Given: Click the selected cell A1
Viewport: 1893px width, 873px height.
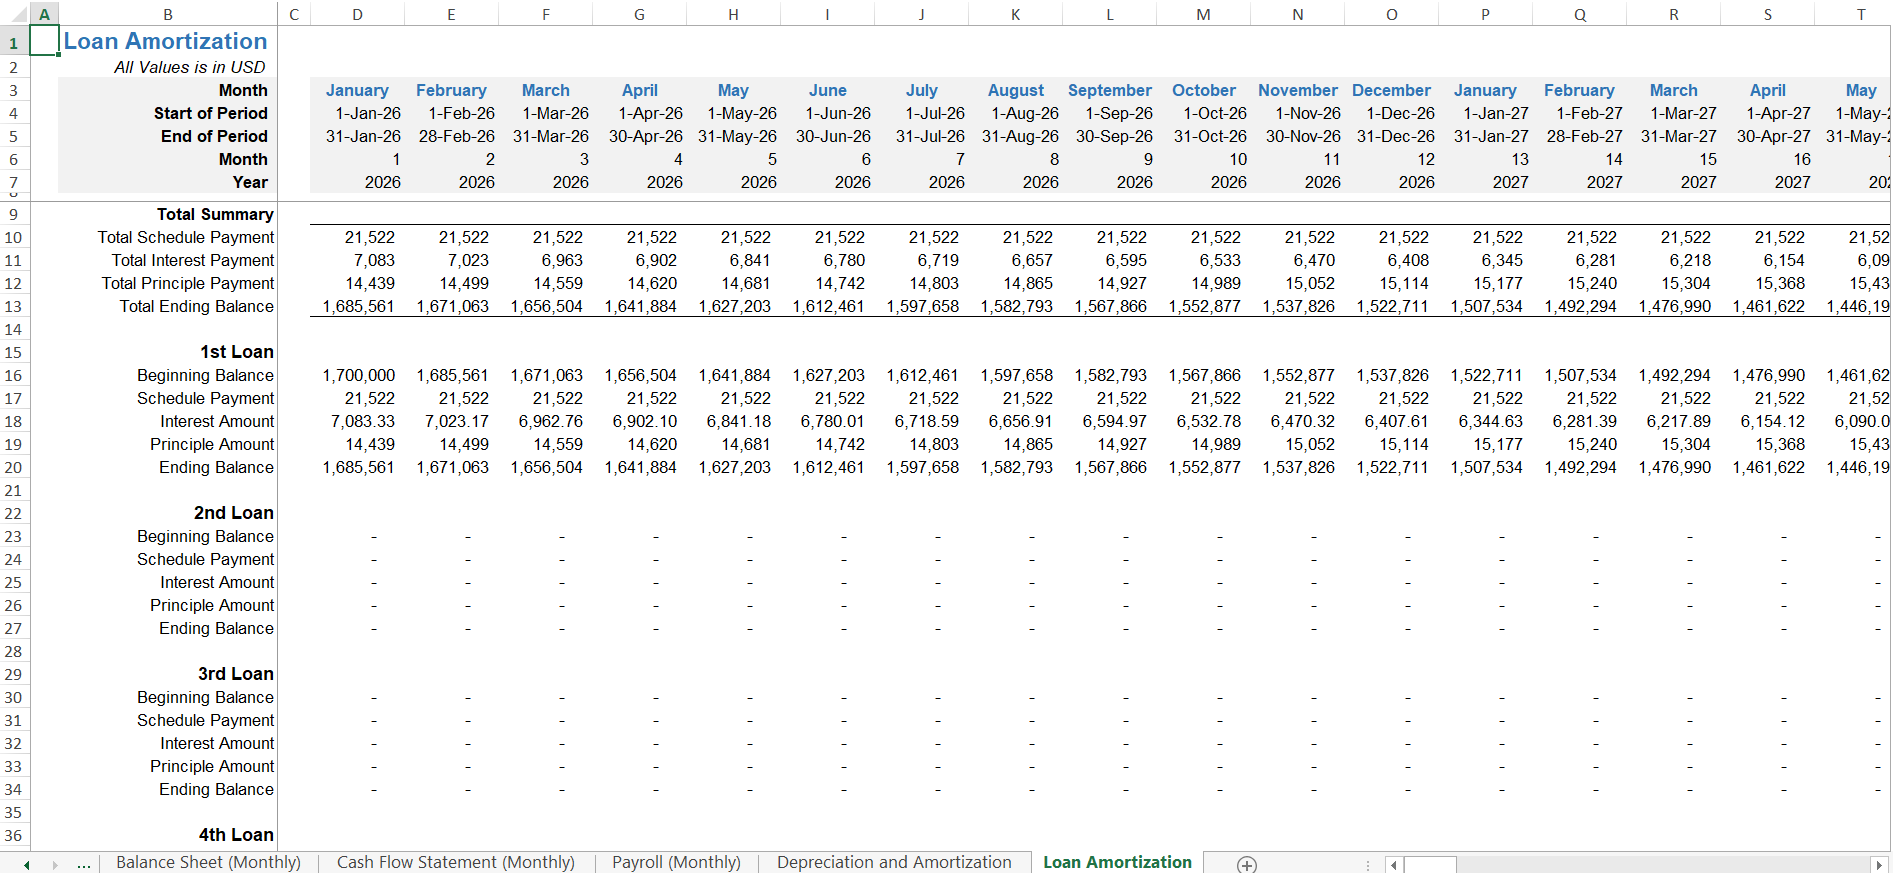Looking at the screenshot, I should coord(43,41).
